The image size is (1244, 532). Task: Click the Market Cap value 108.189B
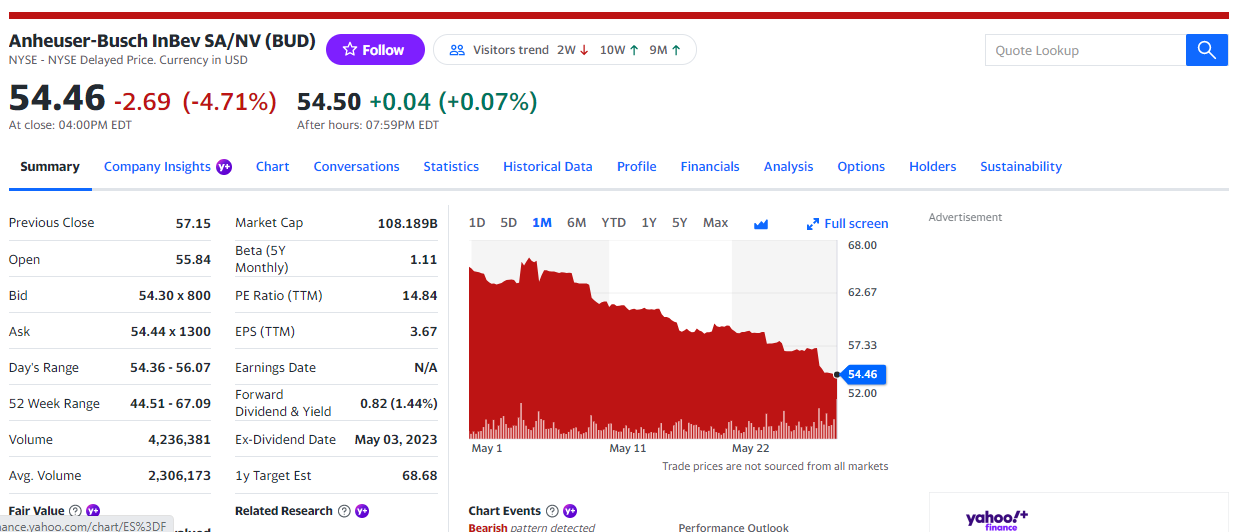click(x=407, y=223)
